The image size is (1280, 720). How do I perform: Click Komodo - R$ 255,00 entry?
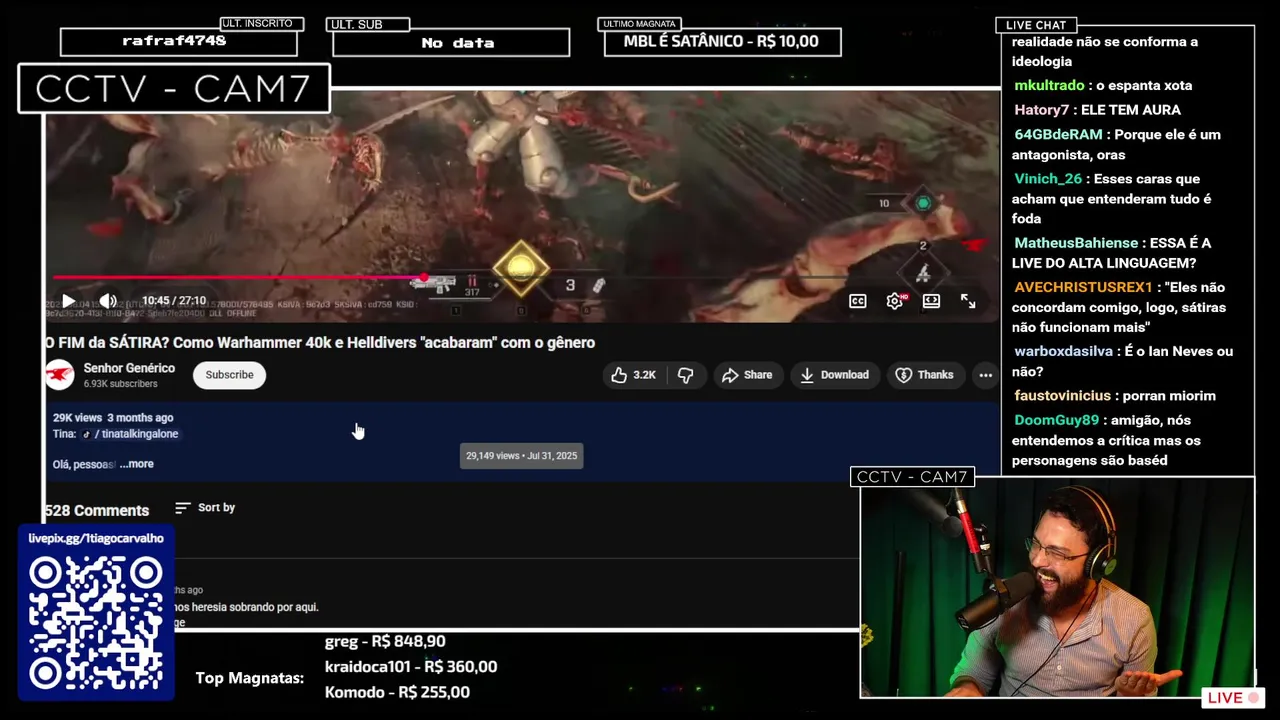coord(397,692)
